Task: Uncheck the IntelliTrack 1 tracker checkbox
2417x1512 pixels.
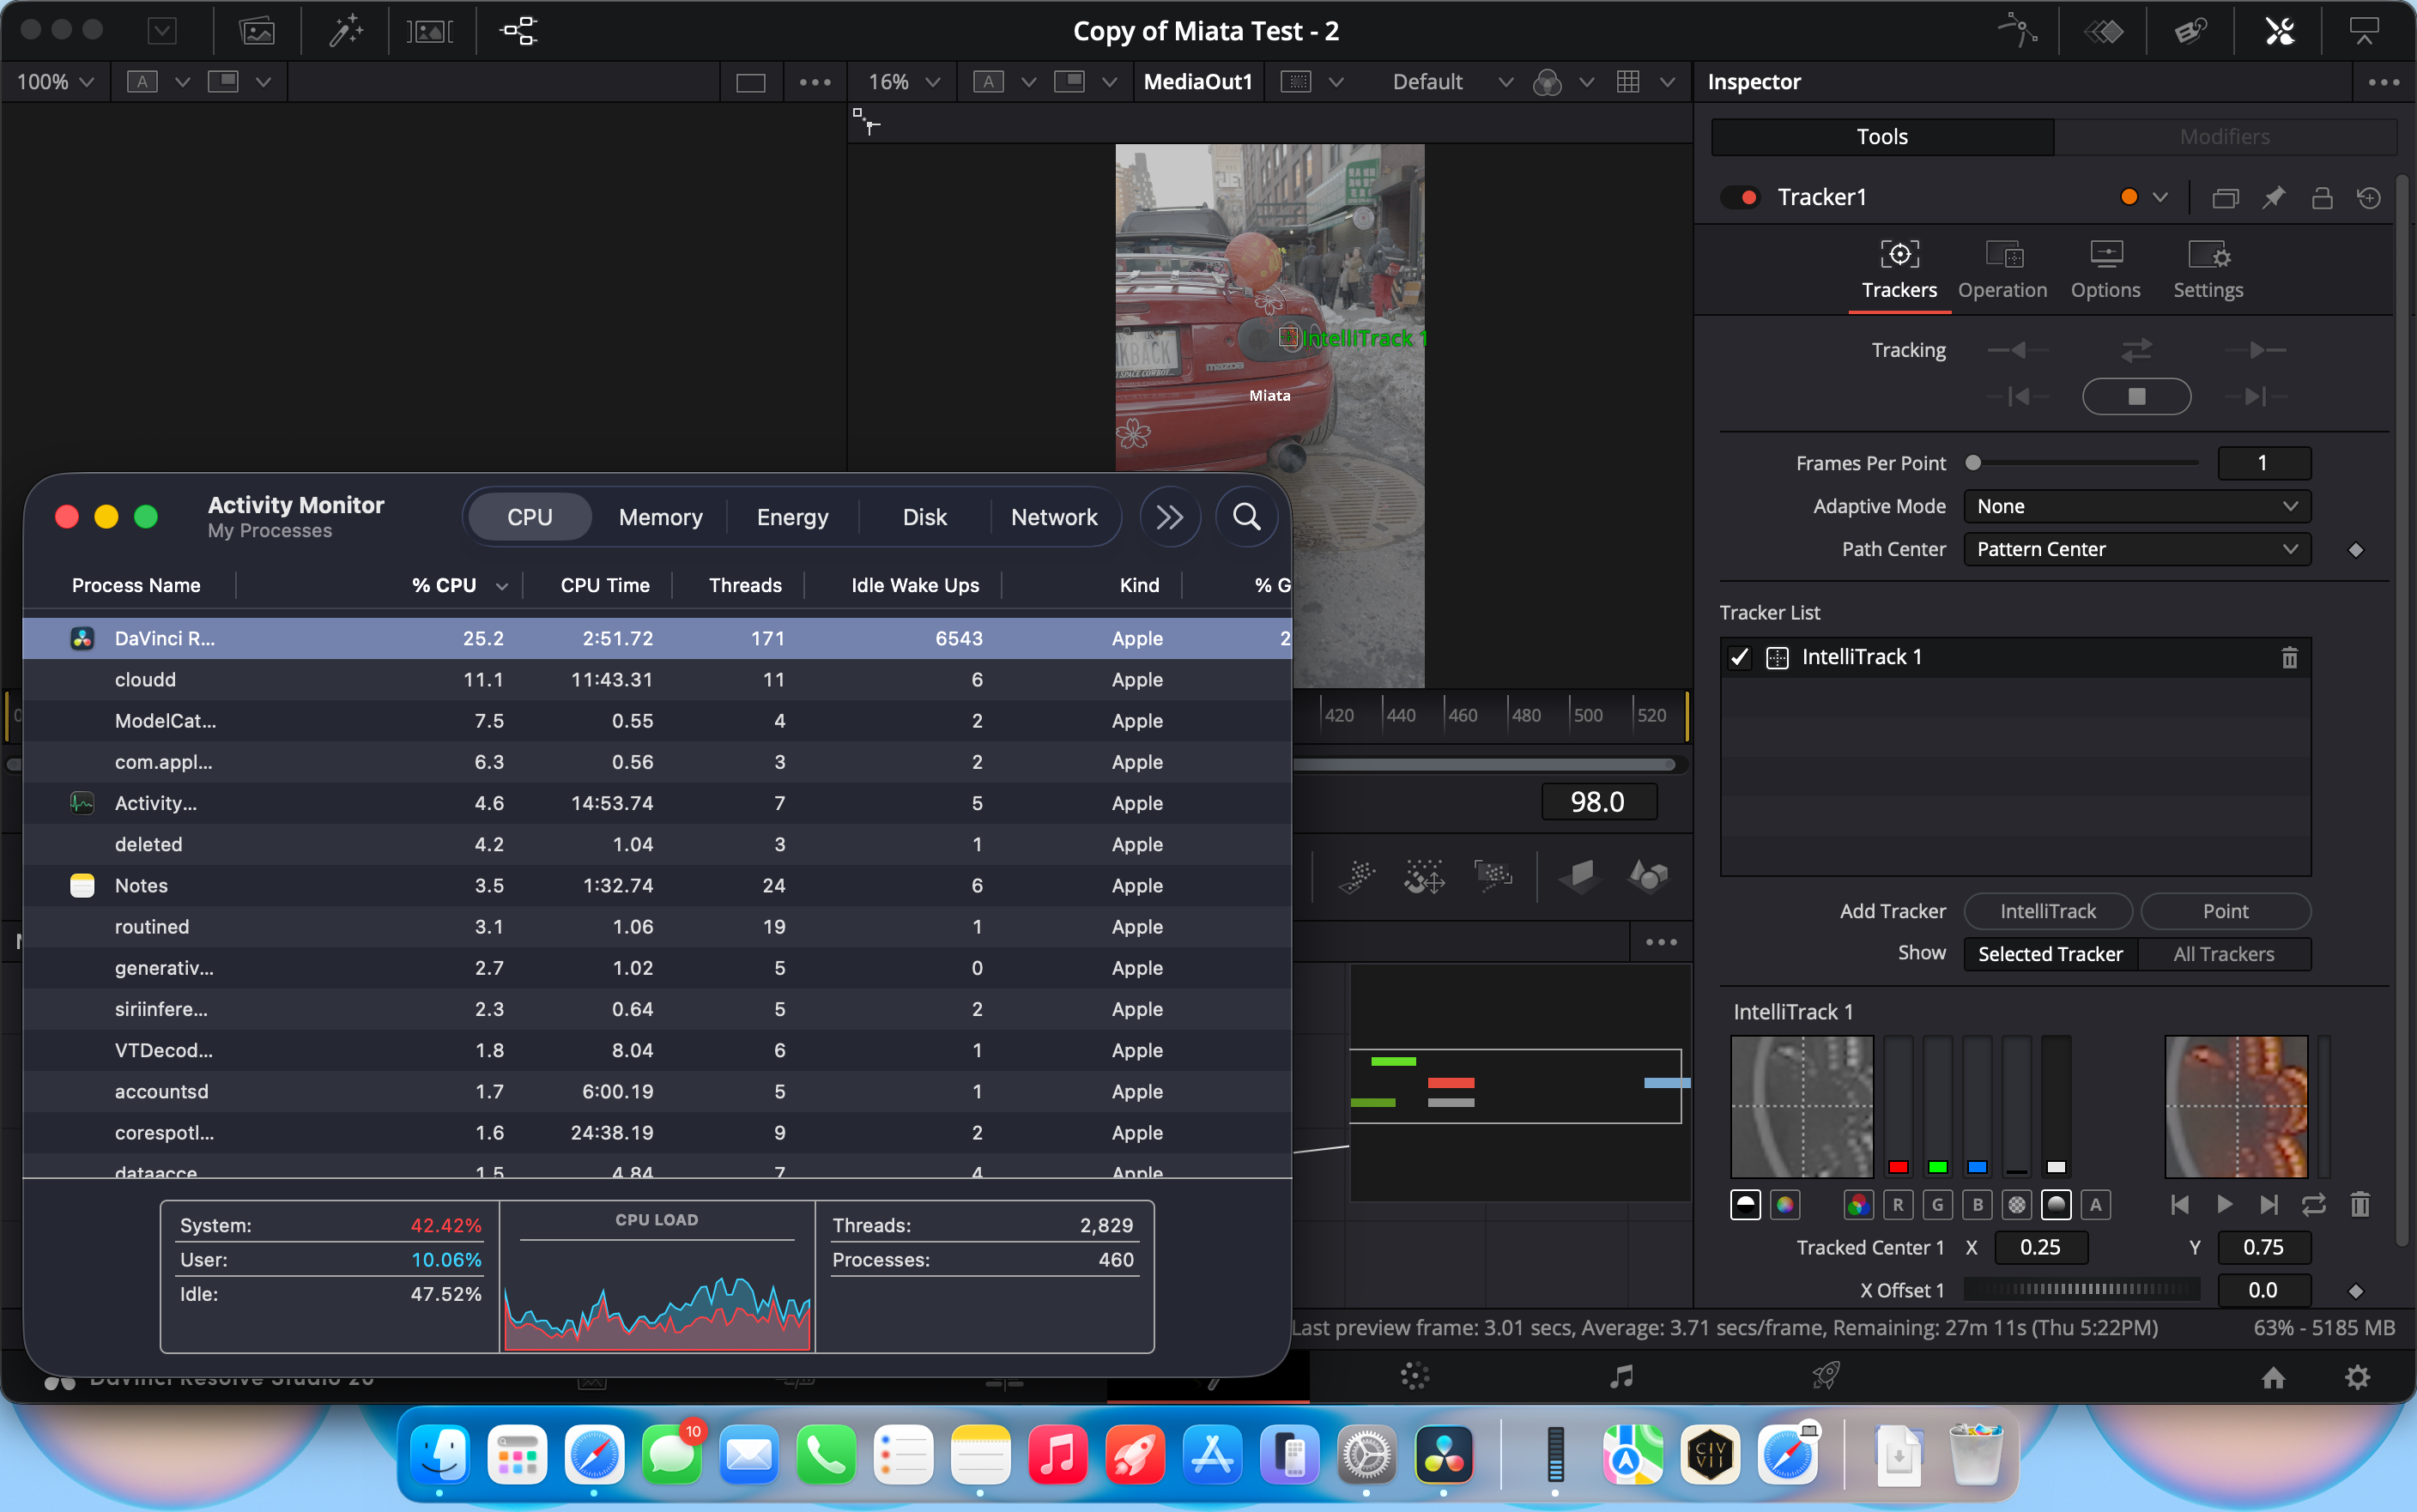Action: click(1740, 657)
